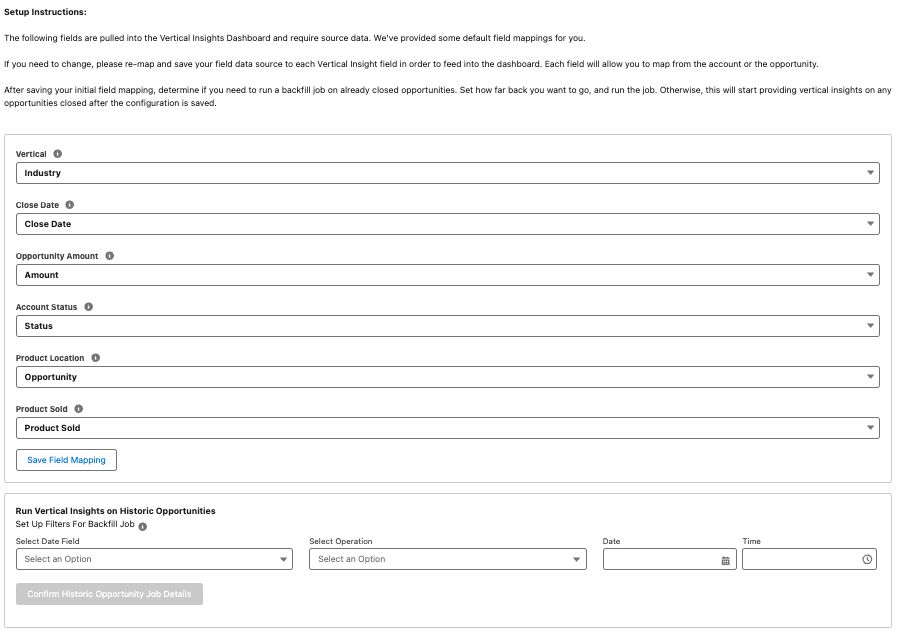Click info icon next to Vertical label
Image resolution: width=899 pixels, height=638 pixels.
click(x=57, y=154)
